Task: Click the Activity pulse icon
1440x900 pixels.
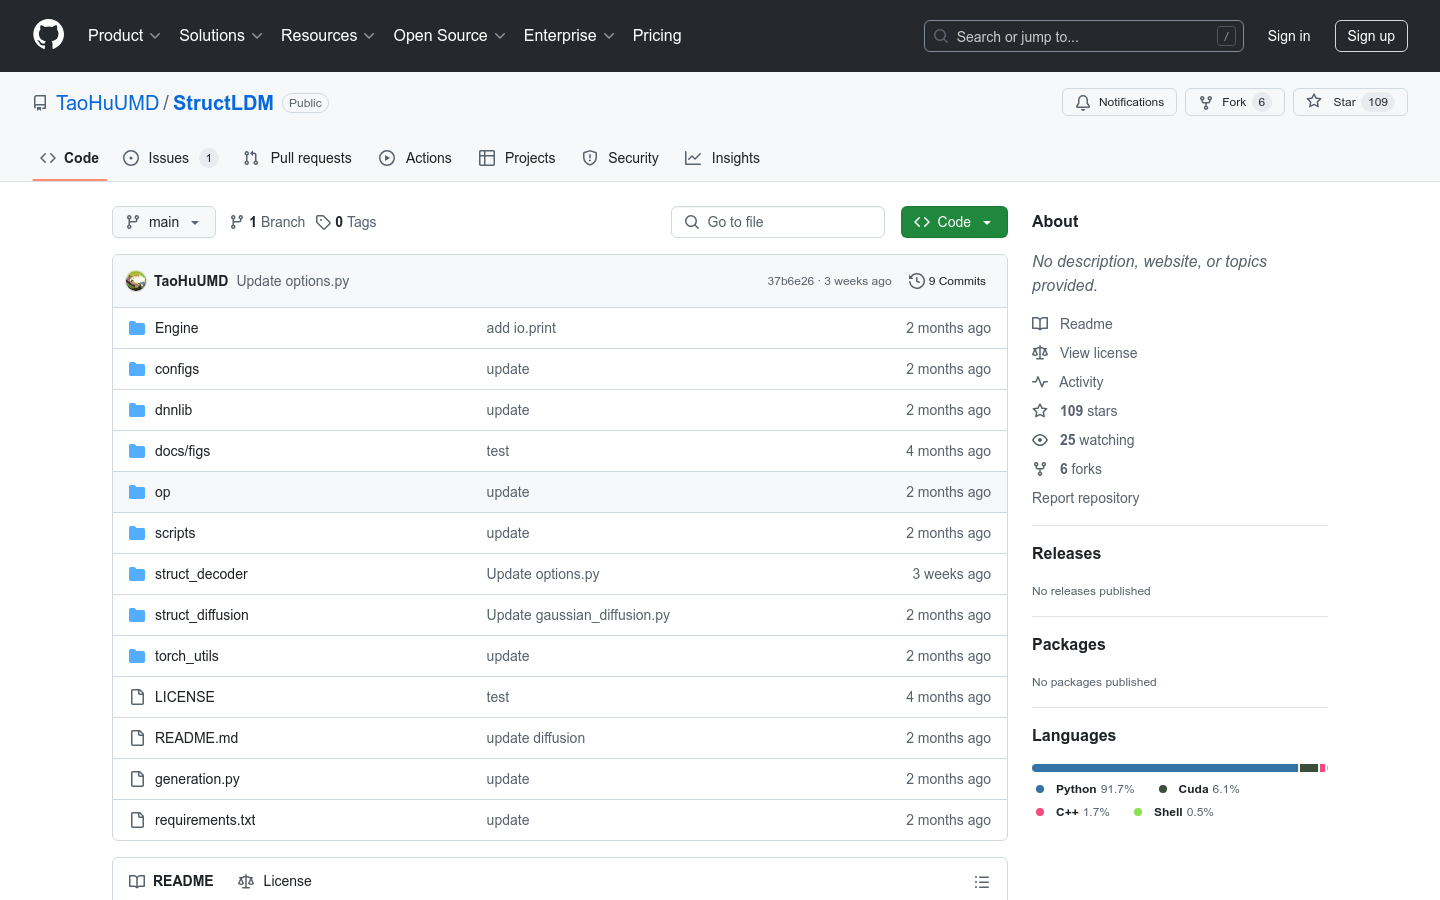Action: click(x=1040, y=382)
